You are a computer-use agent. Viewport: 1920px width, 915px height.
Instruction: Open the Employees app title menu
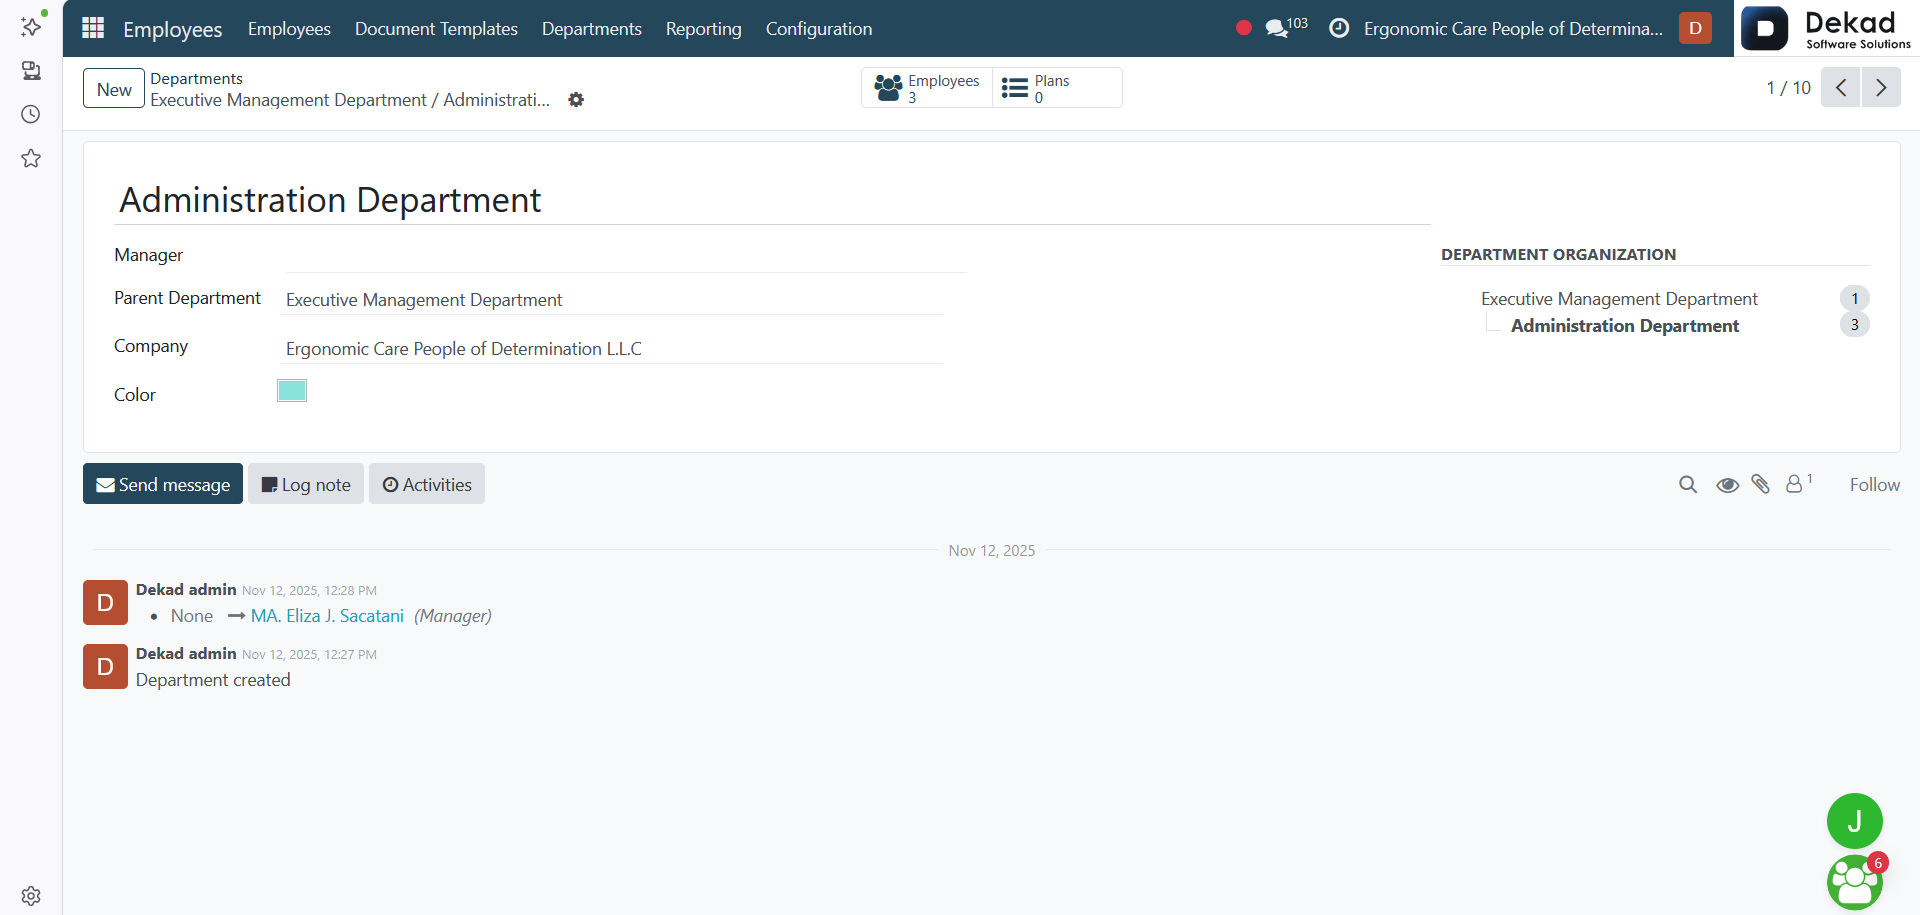tap(172, 29)
